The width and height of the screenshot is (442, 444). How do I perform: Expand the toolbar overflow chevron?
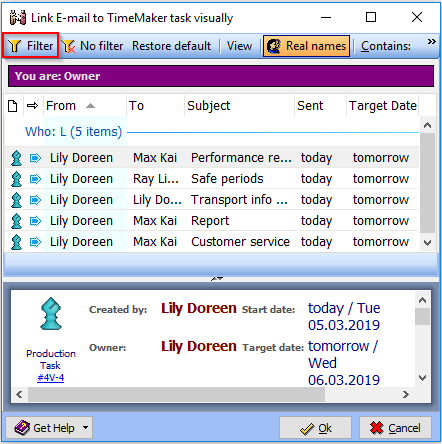pyautogui.click(x=432, y=42)
